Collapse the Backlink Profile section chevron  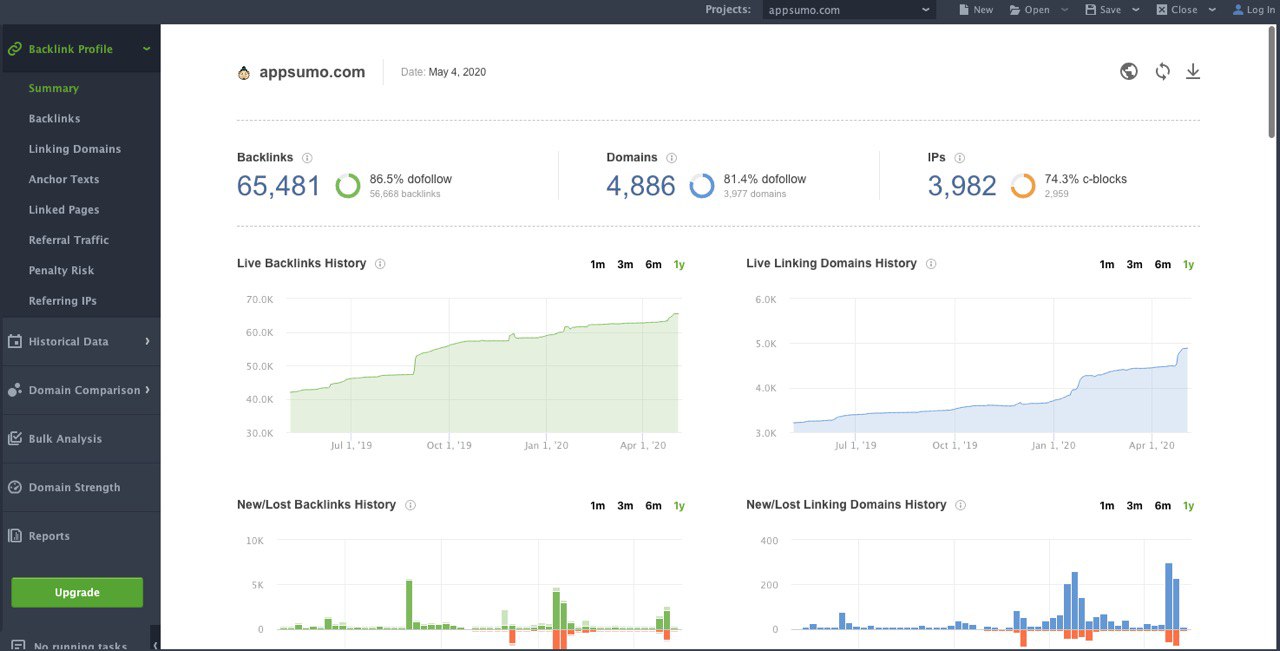(x=147, y=49)
